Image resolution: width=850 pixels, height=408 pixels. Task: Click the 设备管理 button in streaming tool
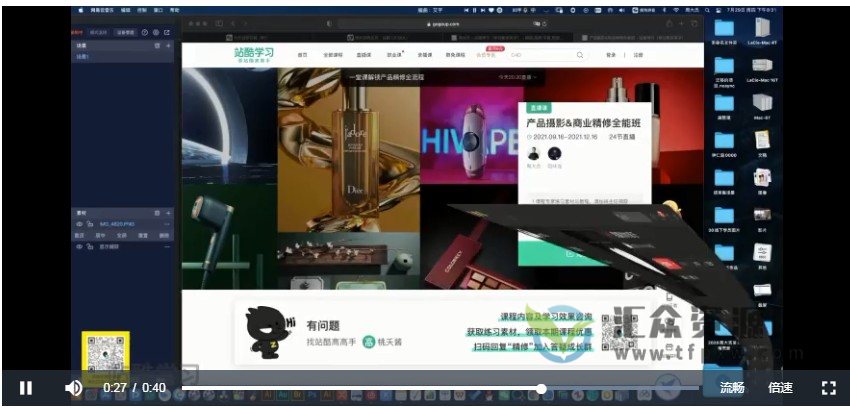click(126, 33)
